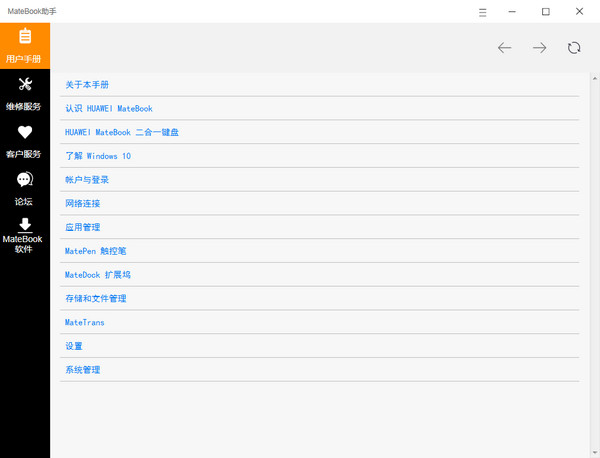The image size is (600, 458).
Task: Go back with the left arrow
Action: pos(505,48)
